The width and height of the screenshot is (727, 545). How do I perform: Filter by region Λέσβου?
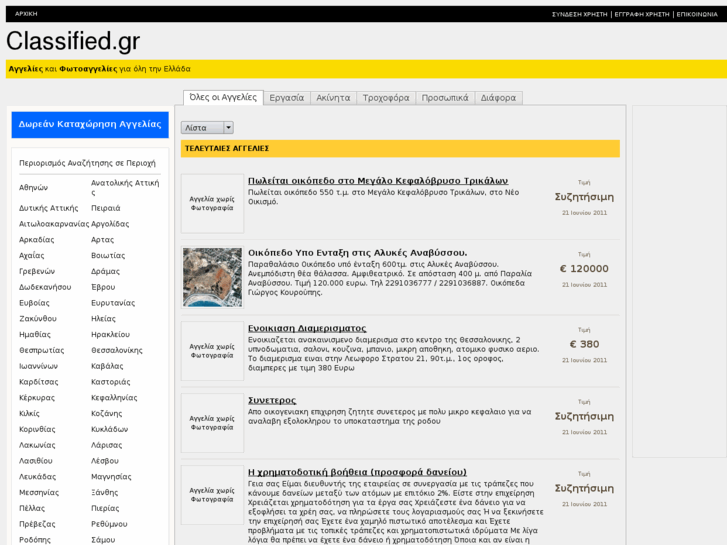coord(105,461)
